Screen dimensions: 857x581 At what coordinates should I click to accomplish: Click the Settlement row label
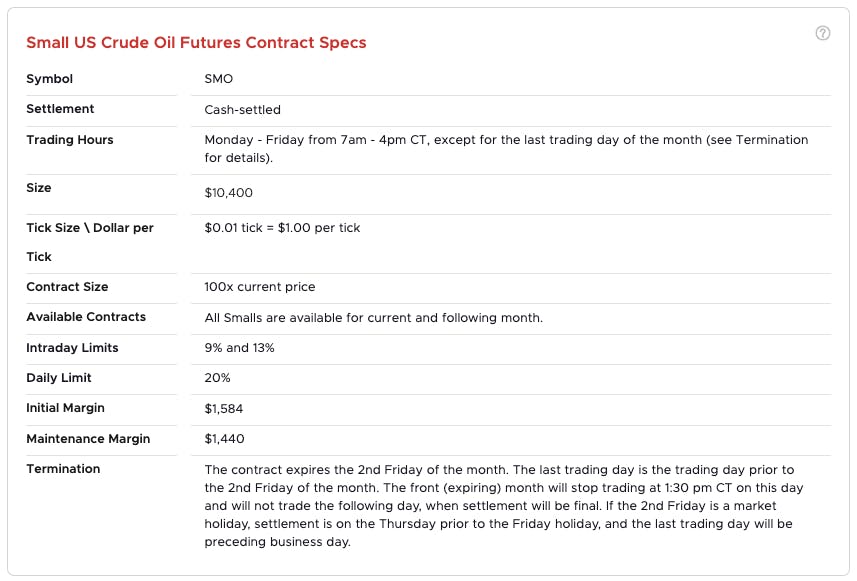pyautogui.click(x=60, y=109)
